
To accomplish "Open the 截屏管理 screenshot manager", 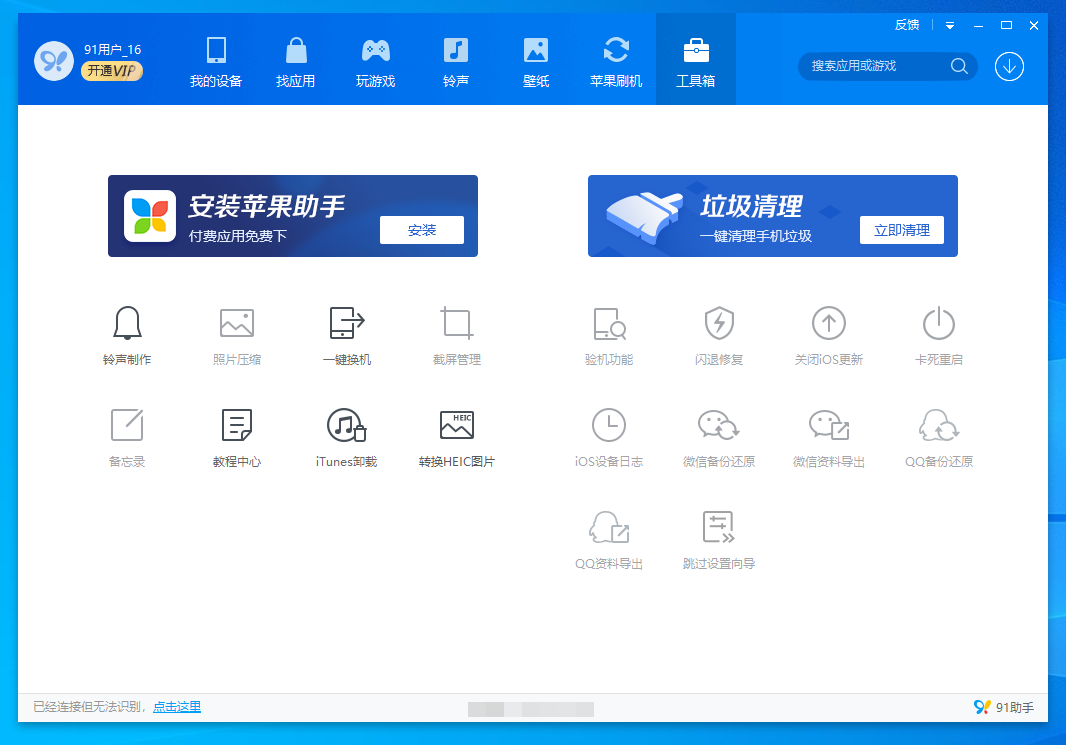I will [x=456, y=324].
